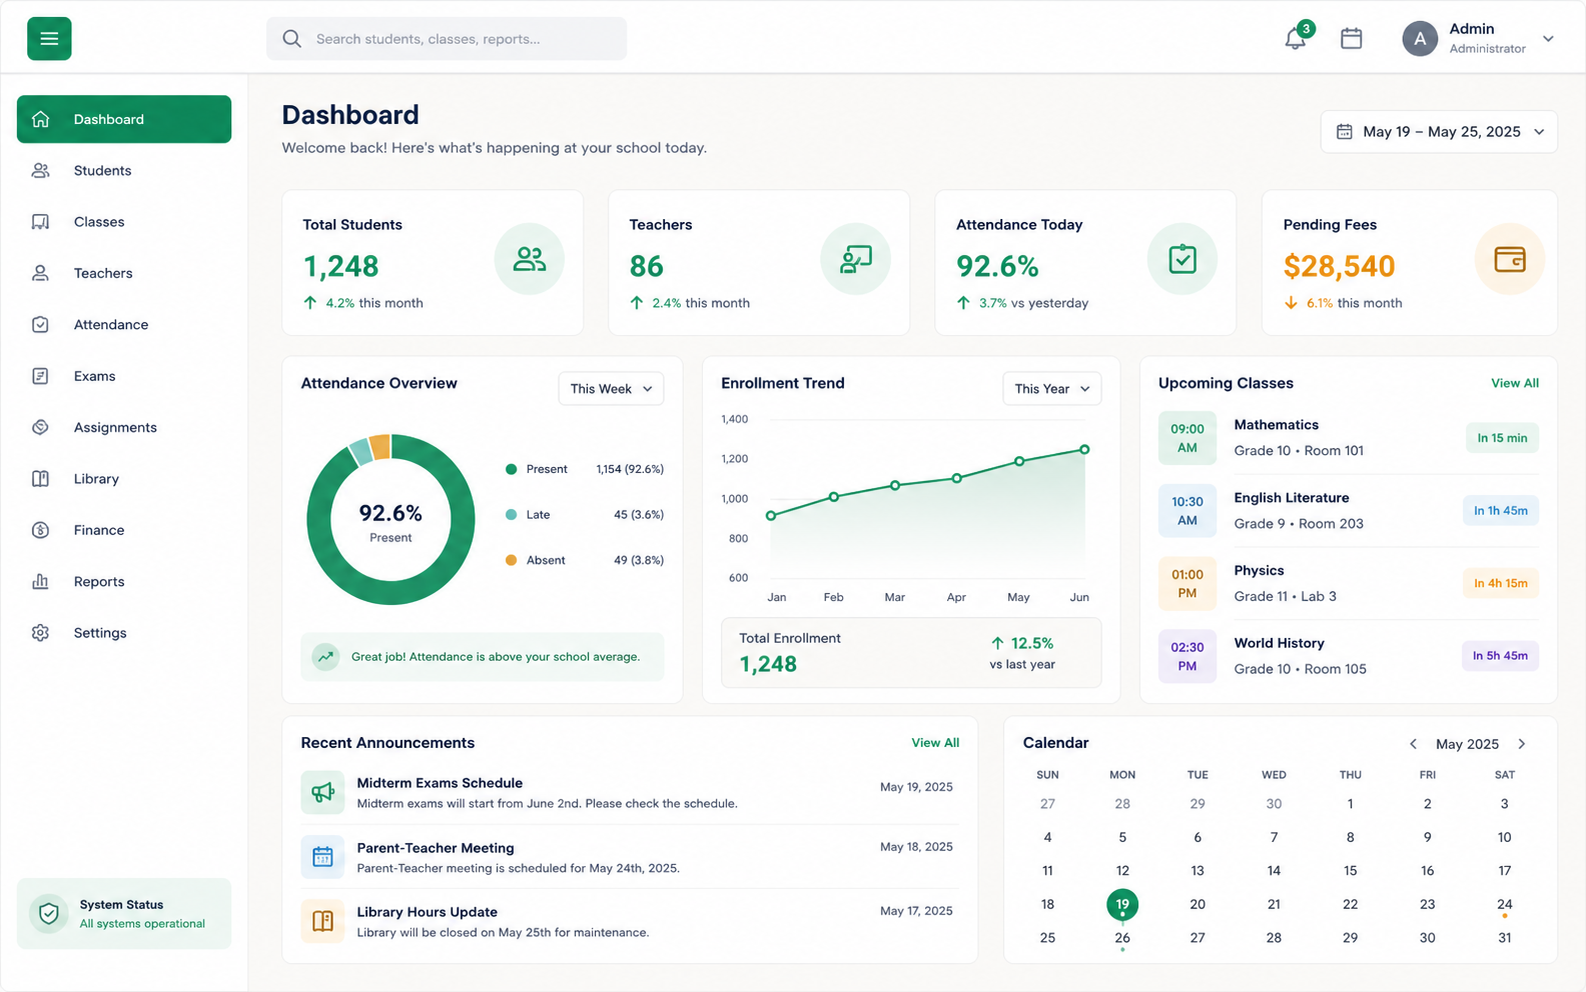Open the This Year dropdown
Image resolution: width=1586 pixels, height=992 pixels.
pos(1052,389)
